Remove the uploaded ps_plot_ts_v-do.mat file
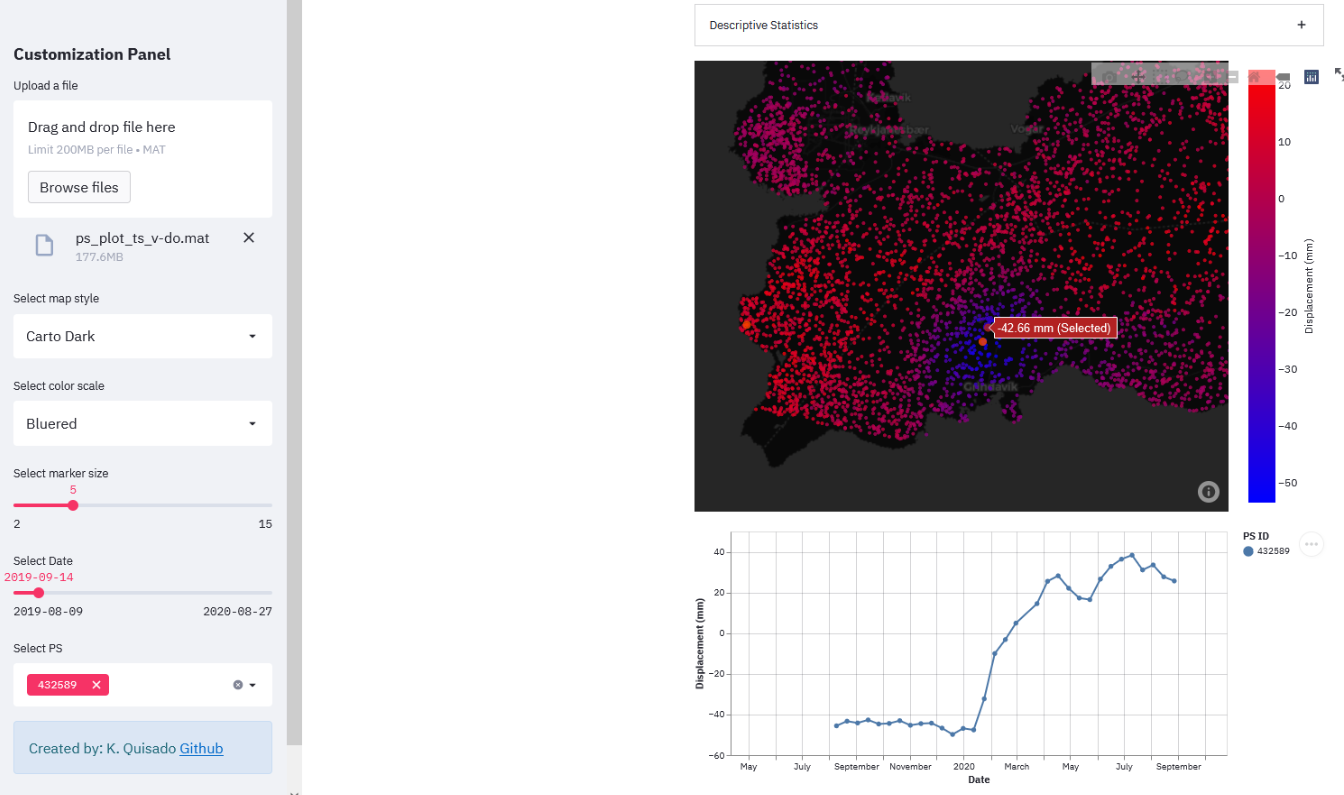Image resolution: width=1344 pixels, height=795 pixels. [x=248, y=238]
